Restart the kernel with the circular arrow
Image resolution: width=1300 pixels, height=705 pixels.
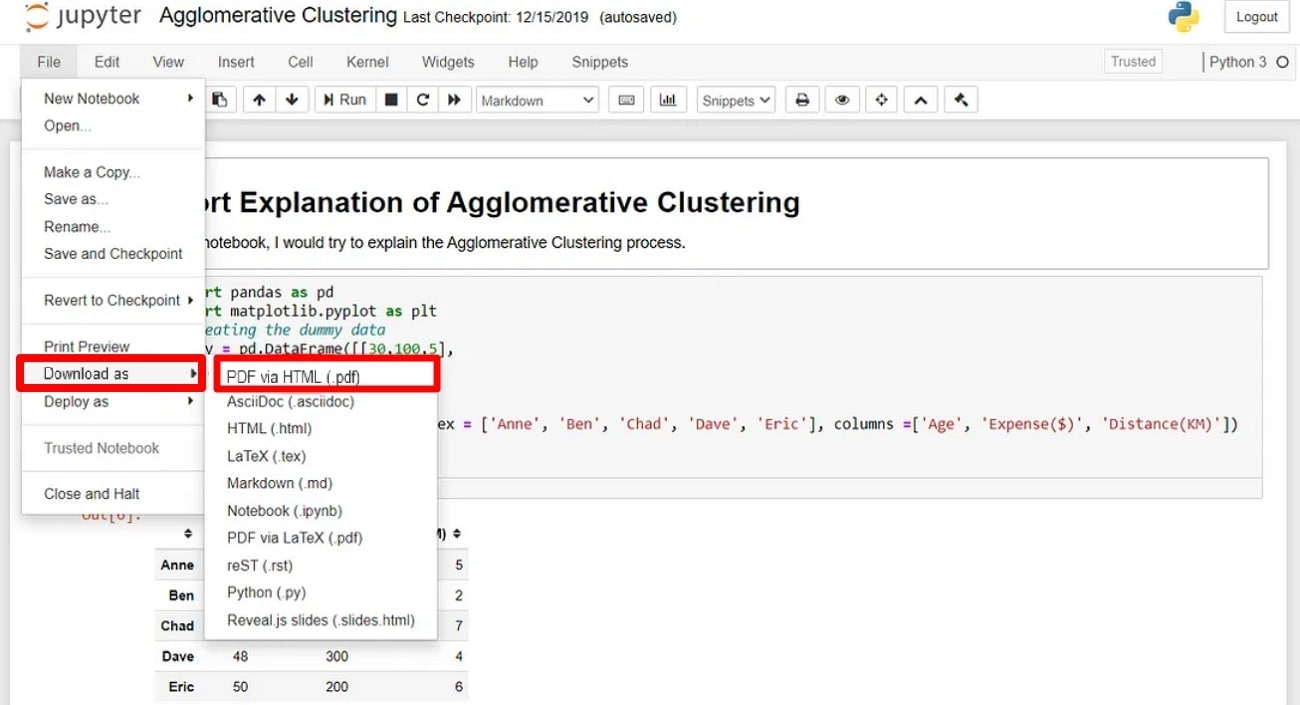click(423, 100)
